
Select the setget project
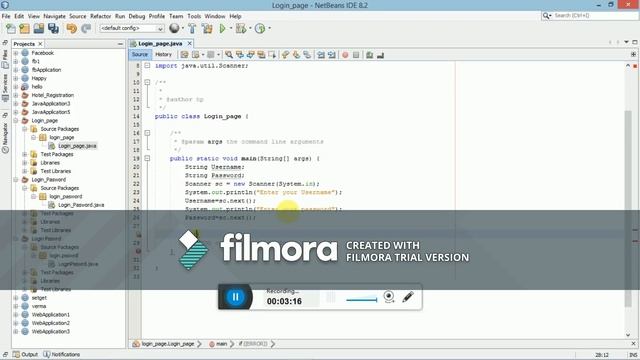coord(39,298)
